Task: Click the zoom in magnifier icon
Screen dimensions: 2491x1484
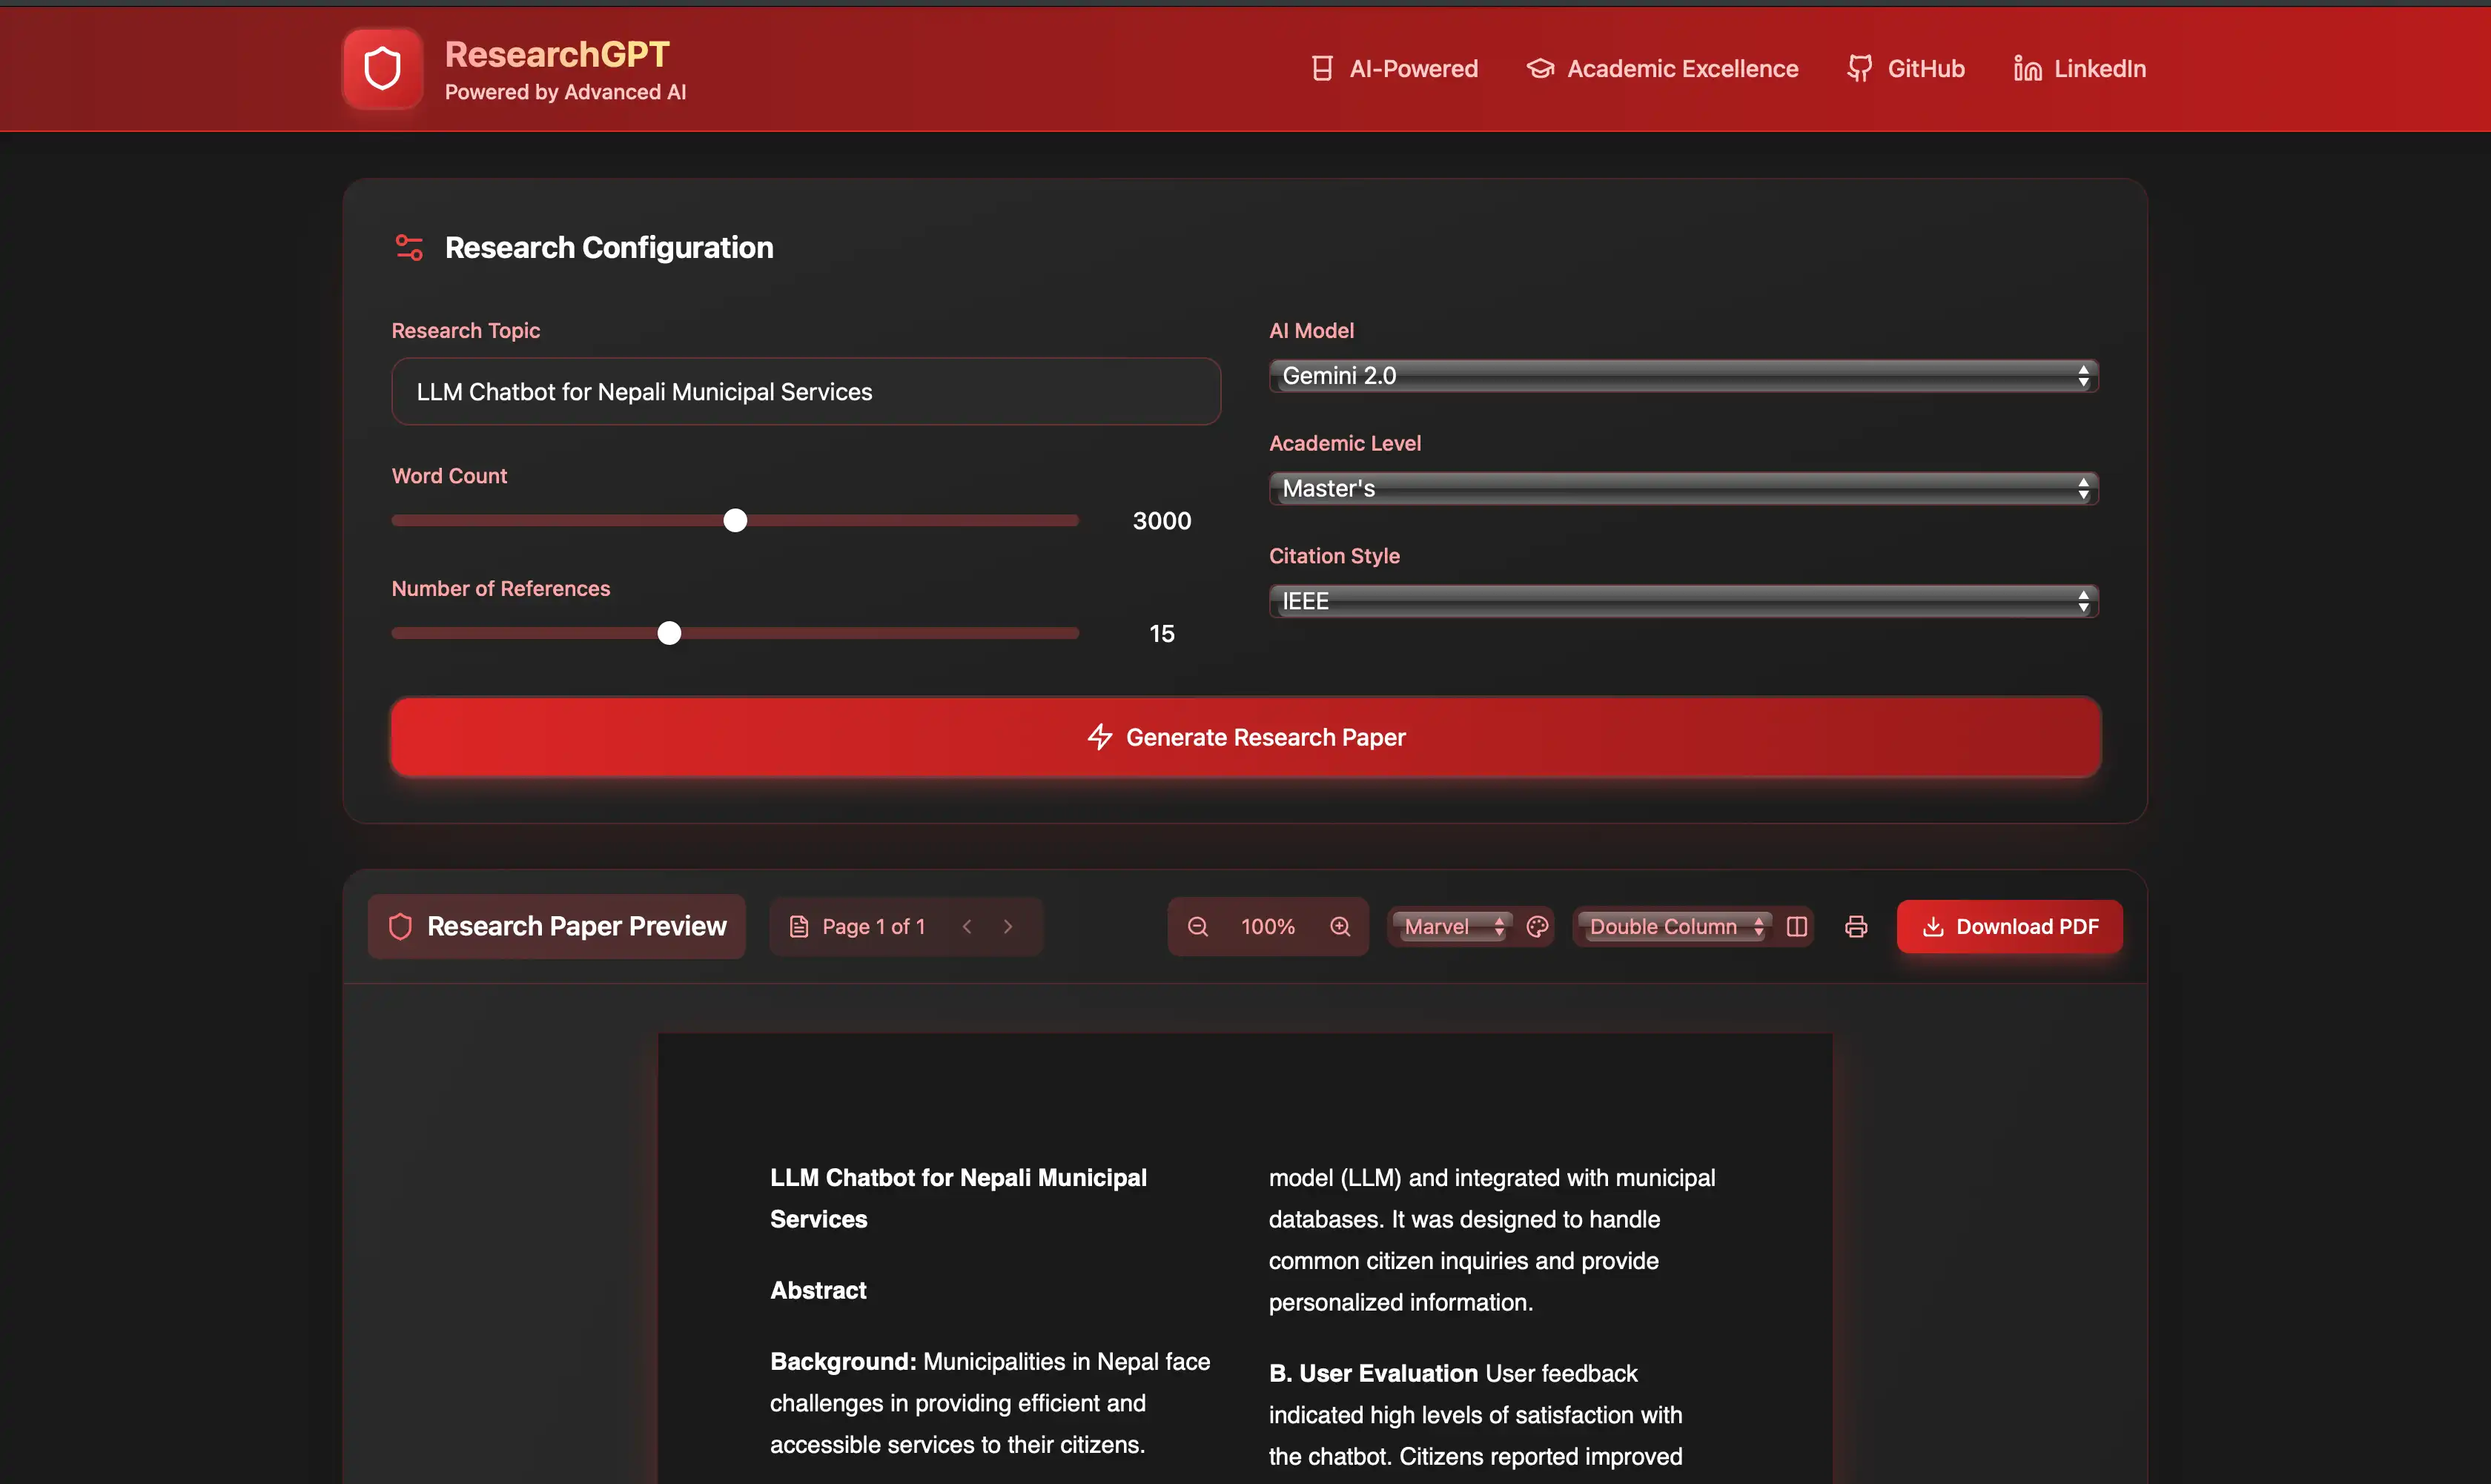Action: [x=1340, y=927]
